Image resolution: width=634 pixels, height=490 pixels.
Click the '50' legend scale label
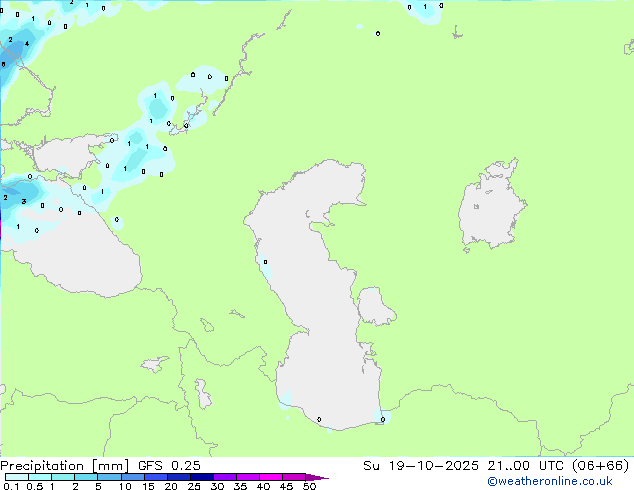pos(309,486)
